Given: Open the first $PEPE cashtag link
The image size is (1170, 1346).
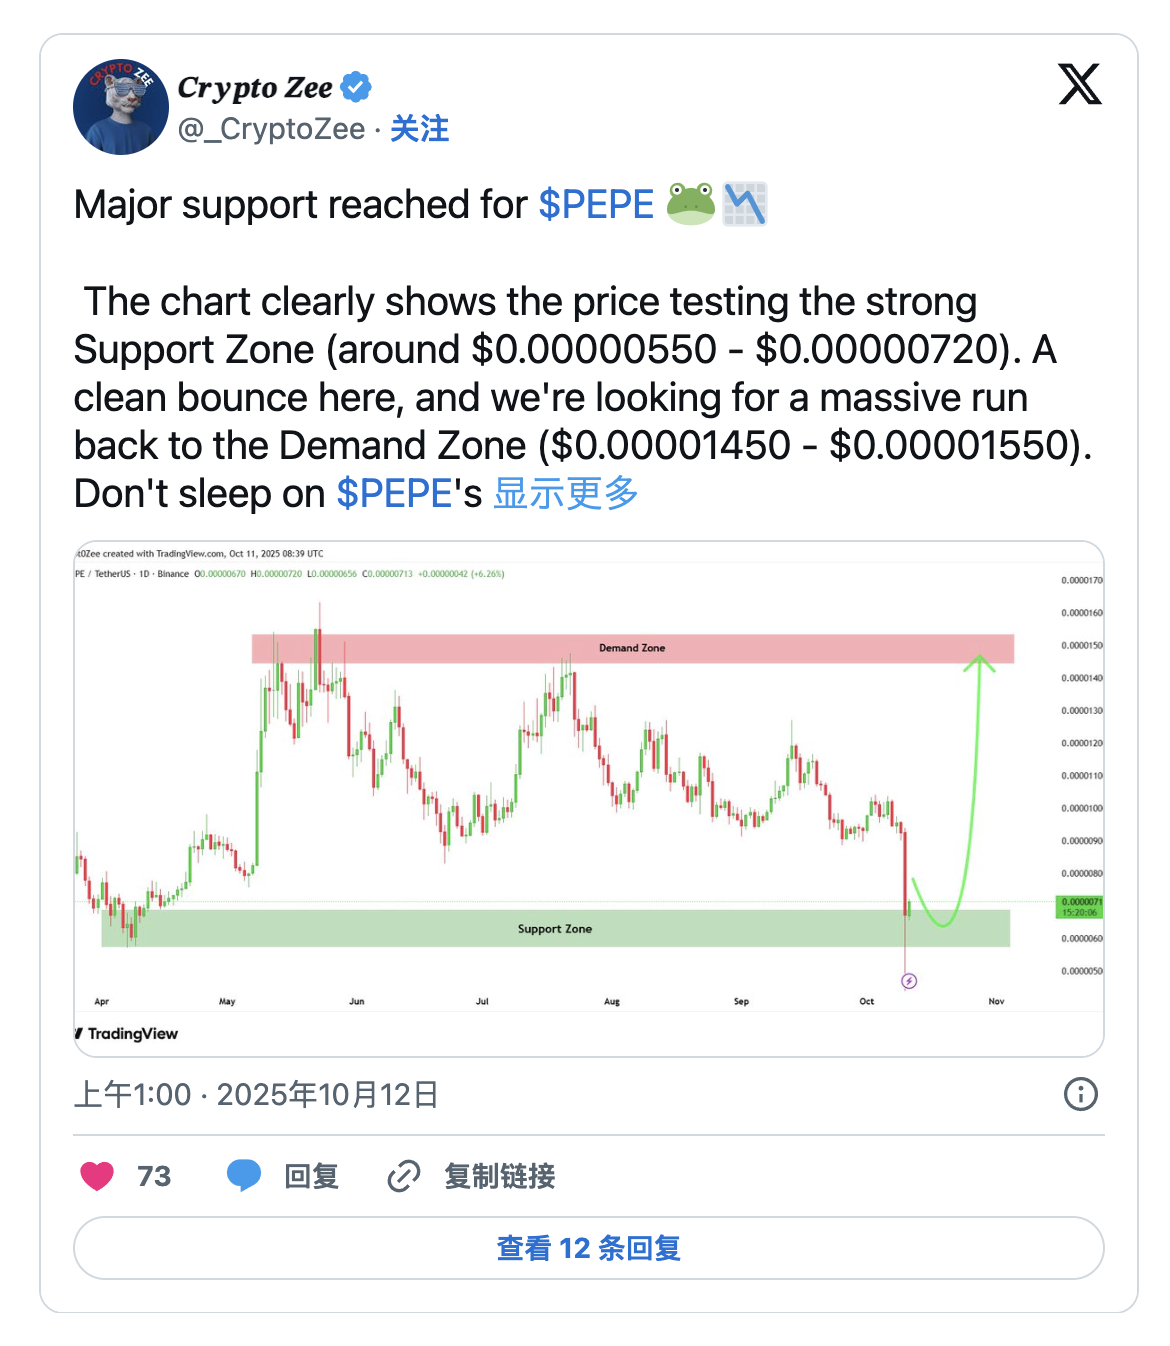Looking at the screenshot, I should click(x=596, y=205).
